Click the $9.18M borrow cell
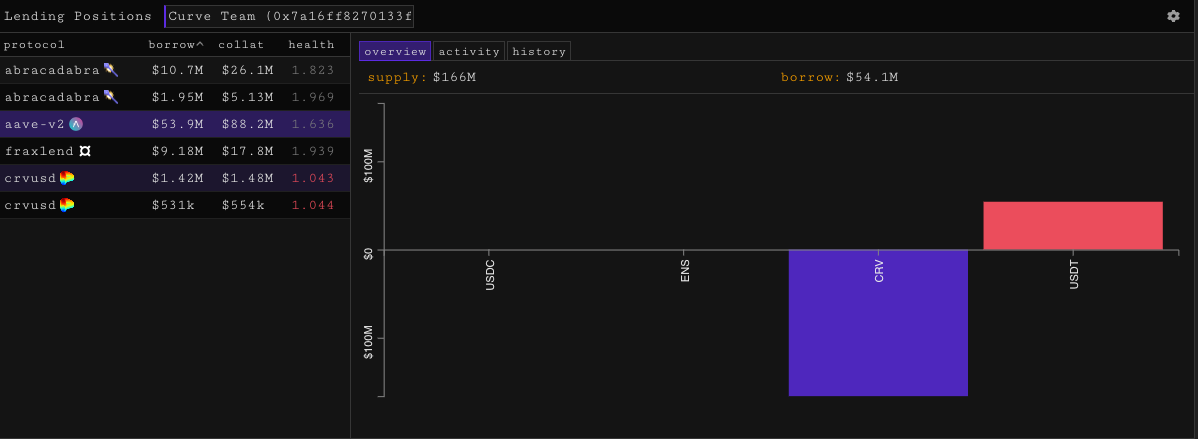The height and width of the screenshot is (439, 1198). pyautogui.click(x=177, y=151)
